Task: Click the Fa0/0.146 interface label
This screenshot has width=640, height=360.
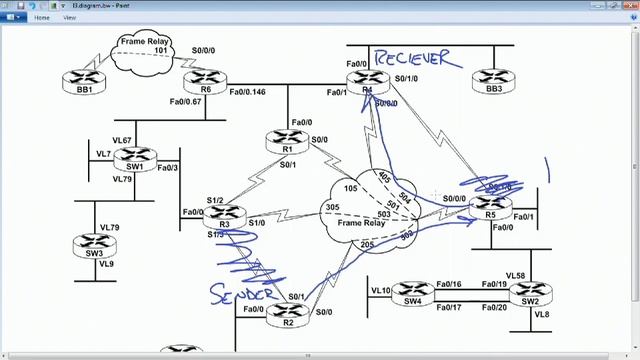Action: (x=247, y=92)
